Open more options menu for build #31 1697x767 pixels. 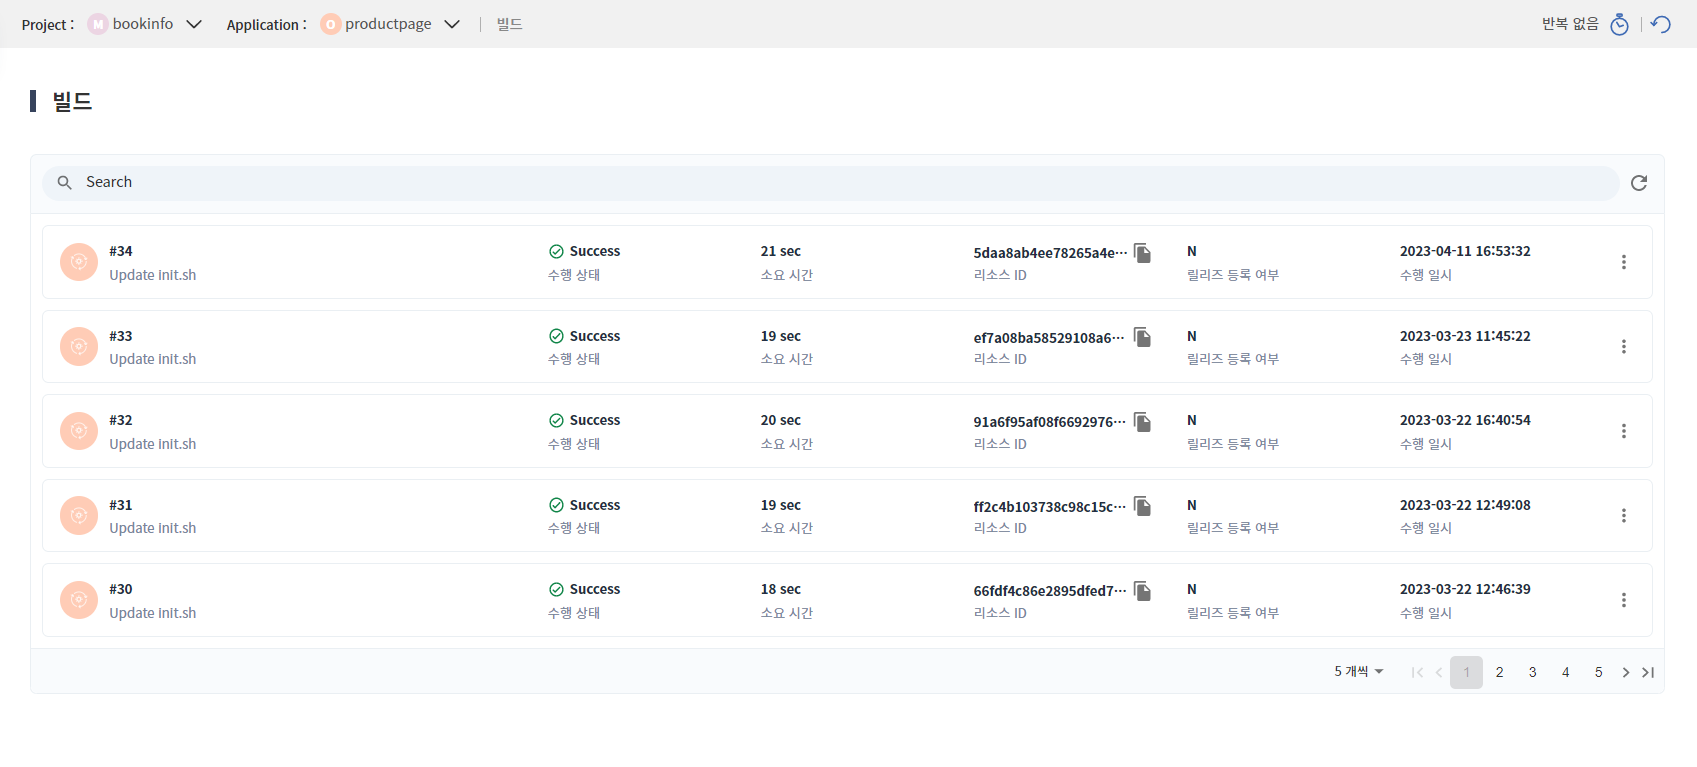[1623, 515]
